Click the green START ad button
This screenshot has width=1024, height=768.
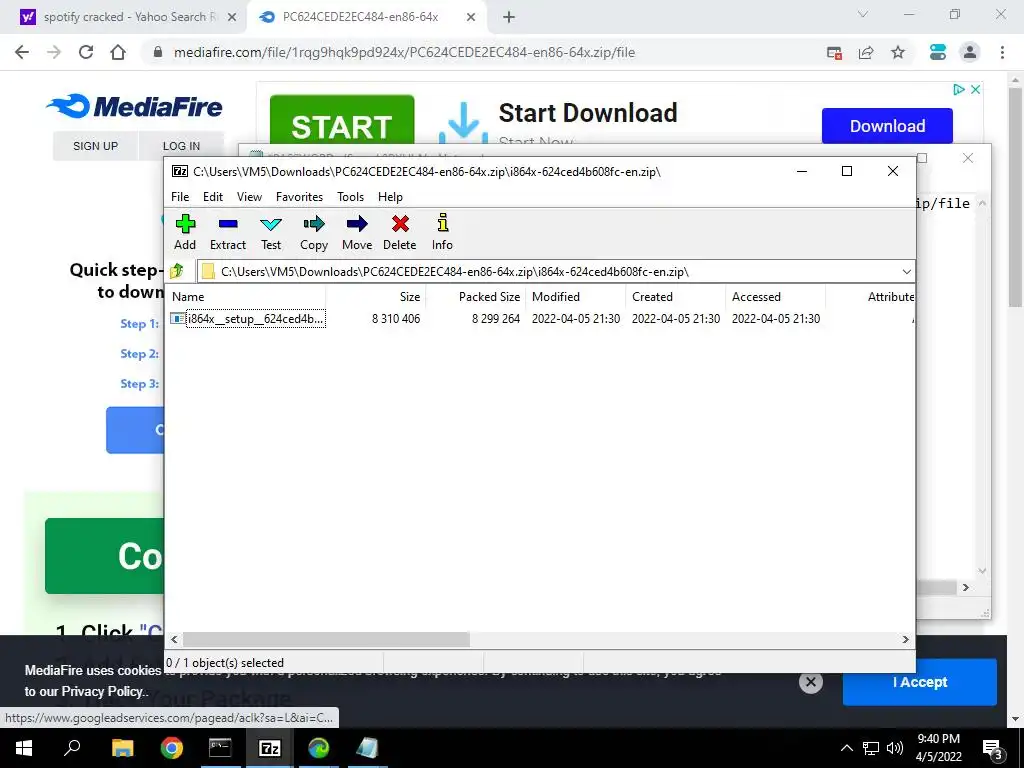pyautogui.click(x=342, y=120)
